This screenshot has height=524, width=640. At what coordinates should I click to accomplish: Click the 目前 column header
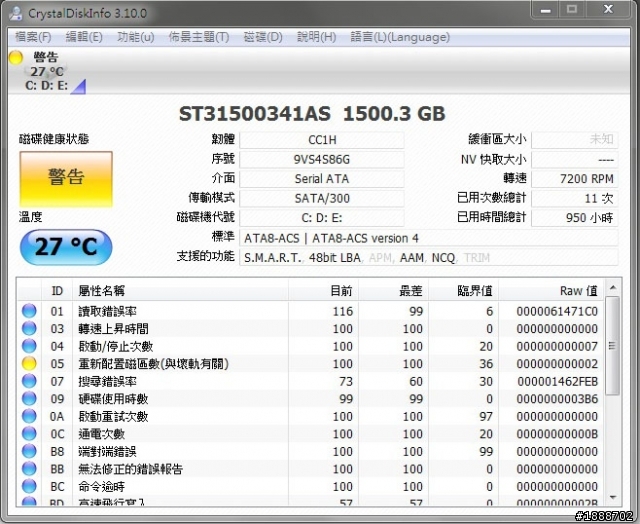(x=323, y=291)
